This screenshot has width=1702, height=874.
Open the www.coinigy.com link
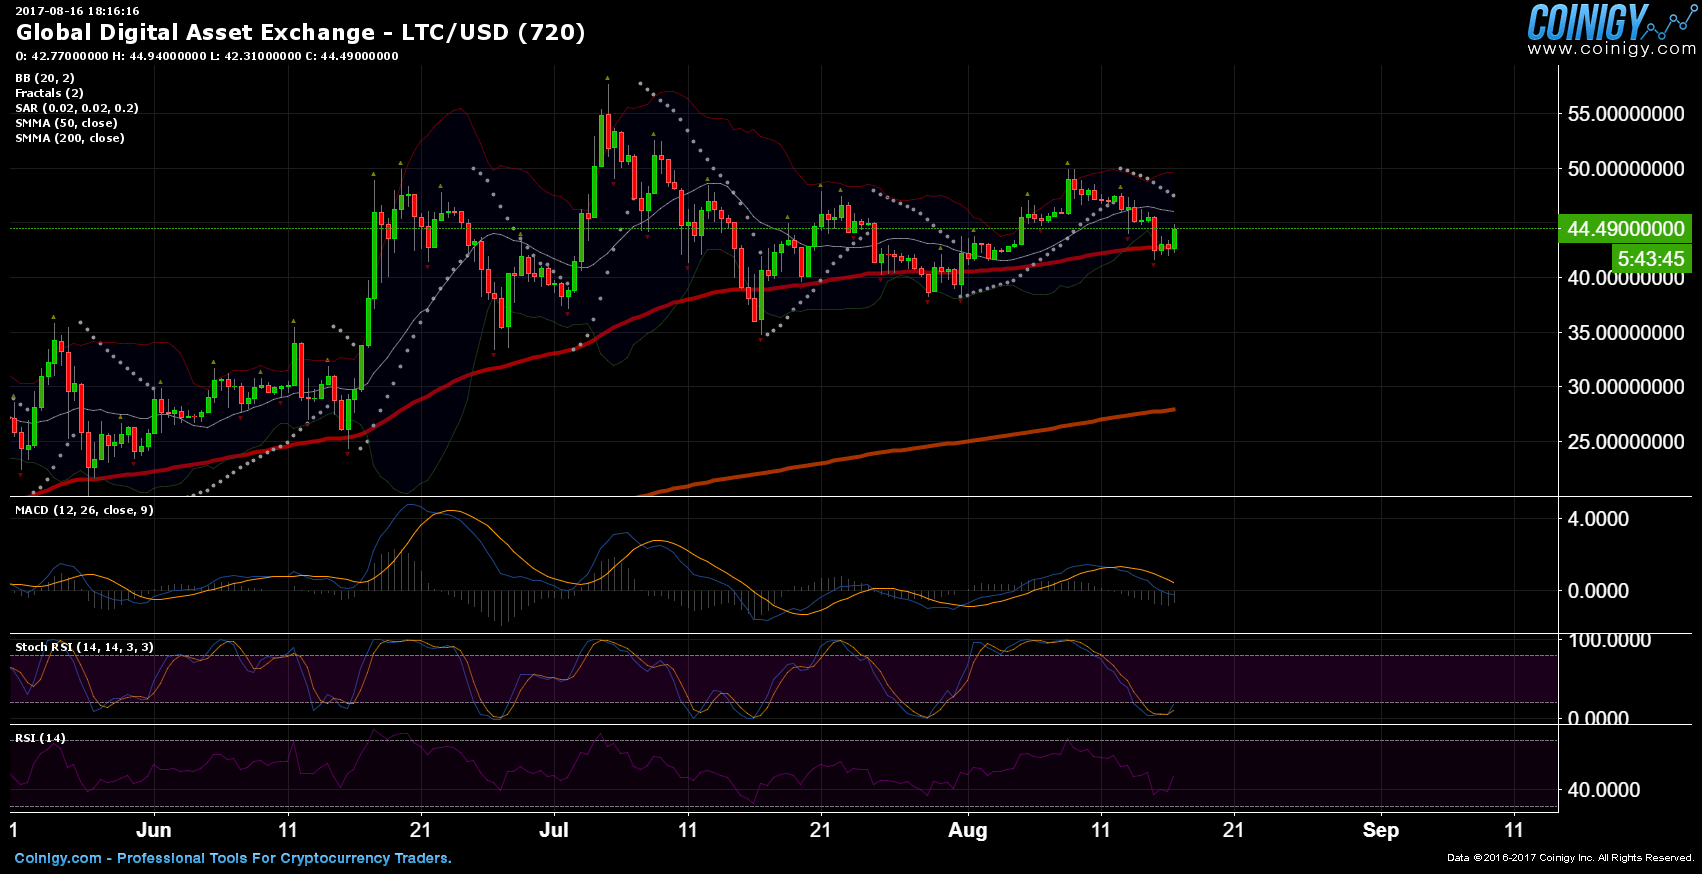pyautogui.click(x=1611, y=49)
